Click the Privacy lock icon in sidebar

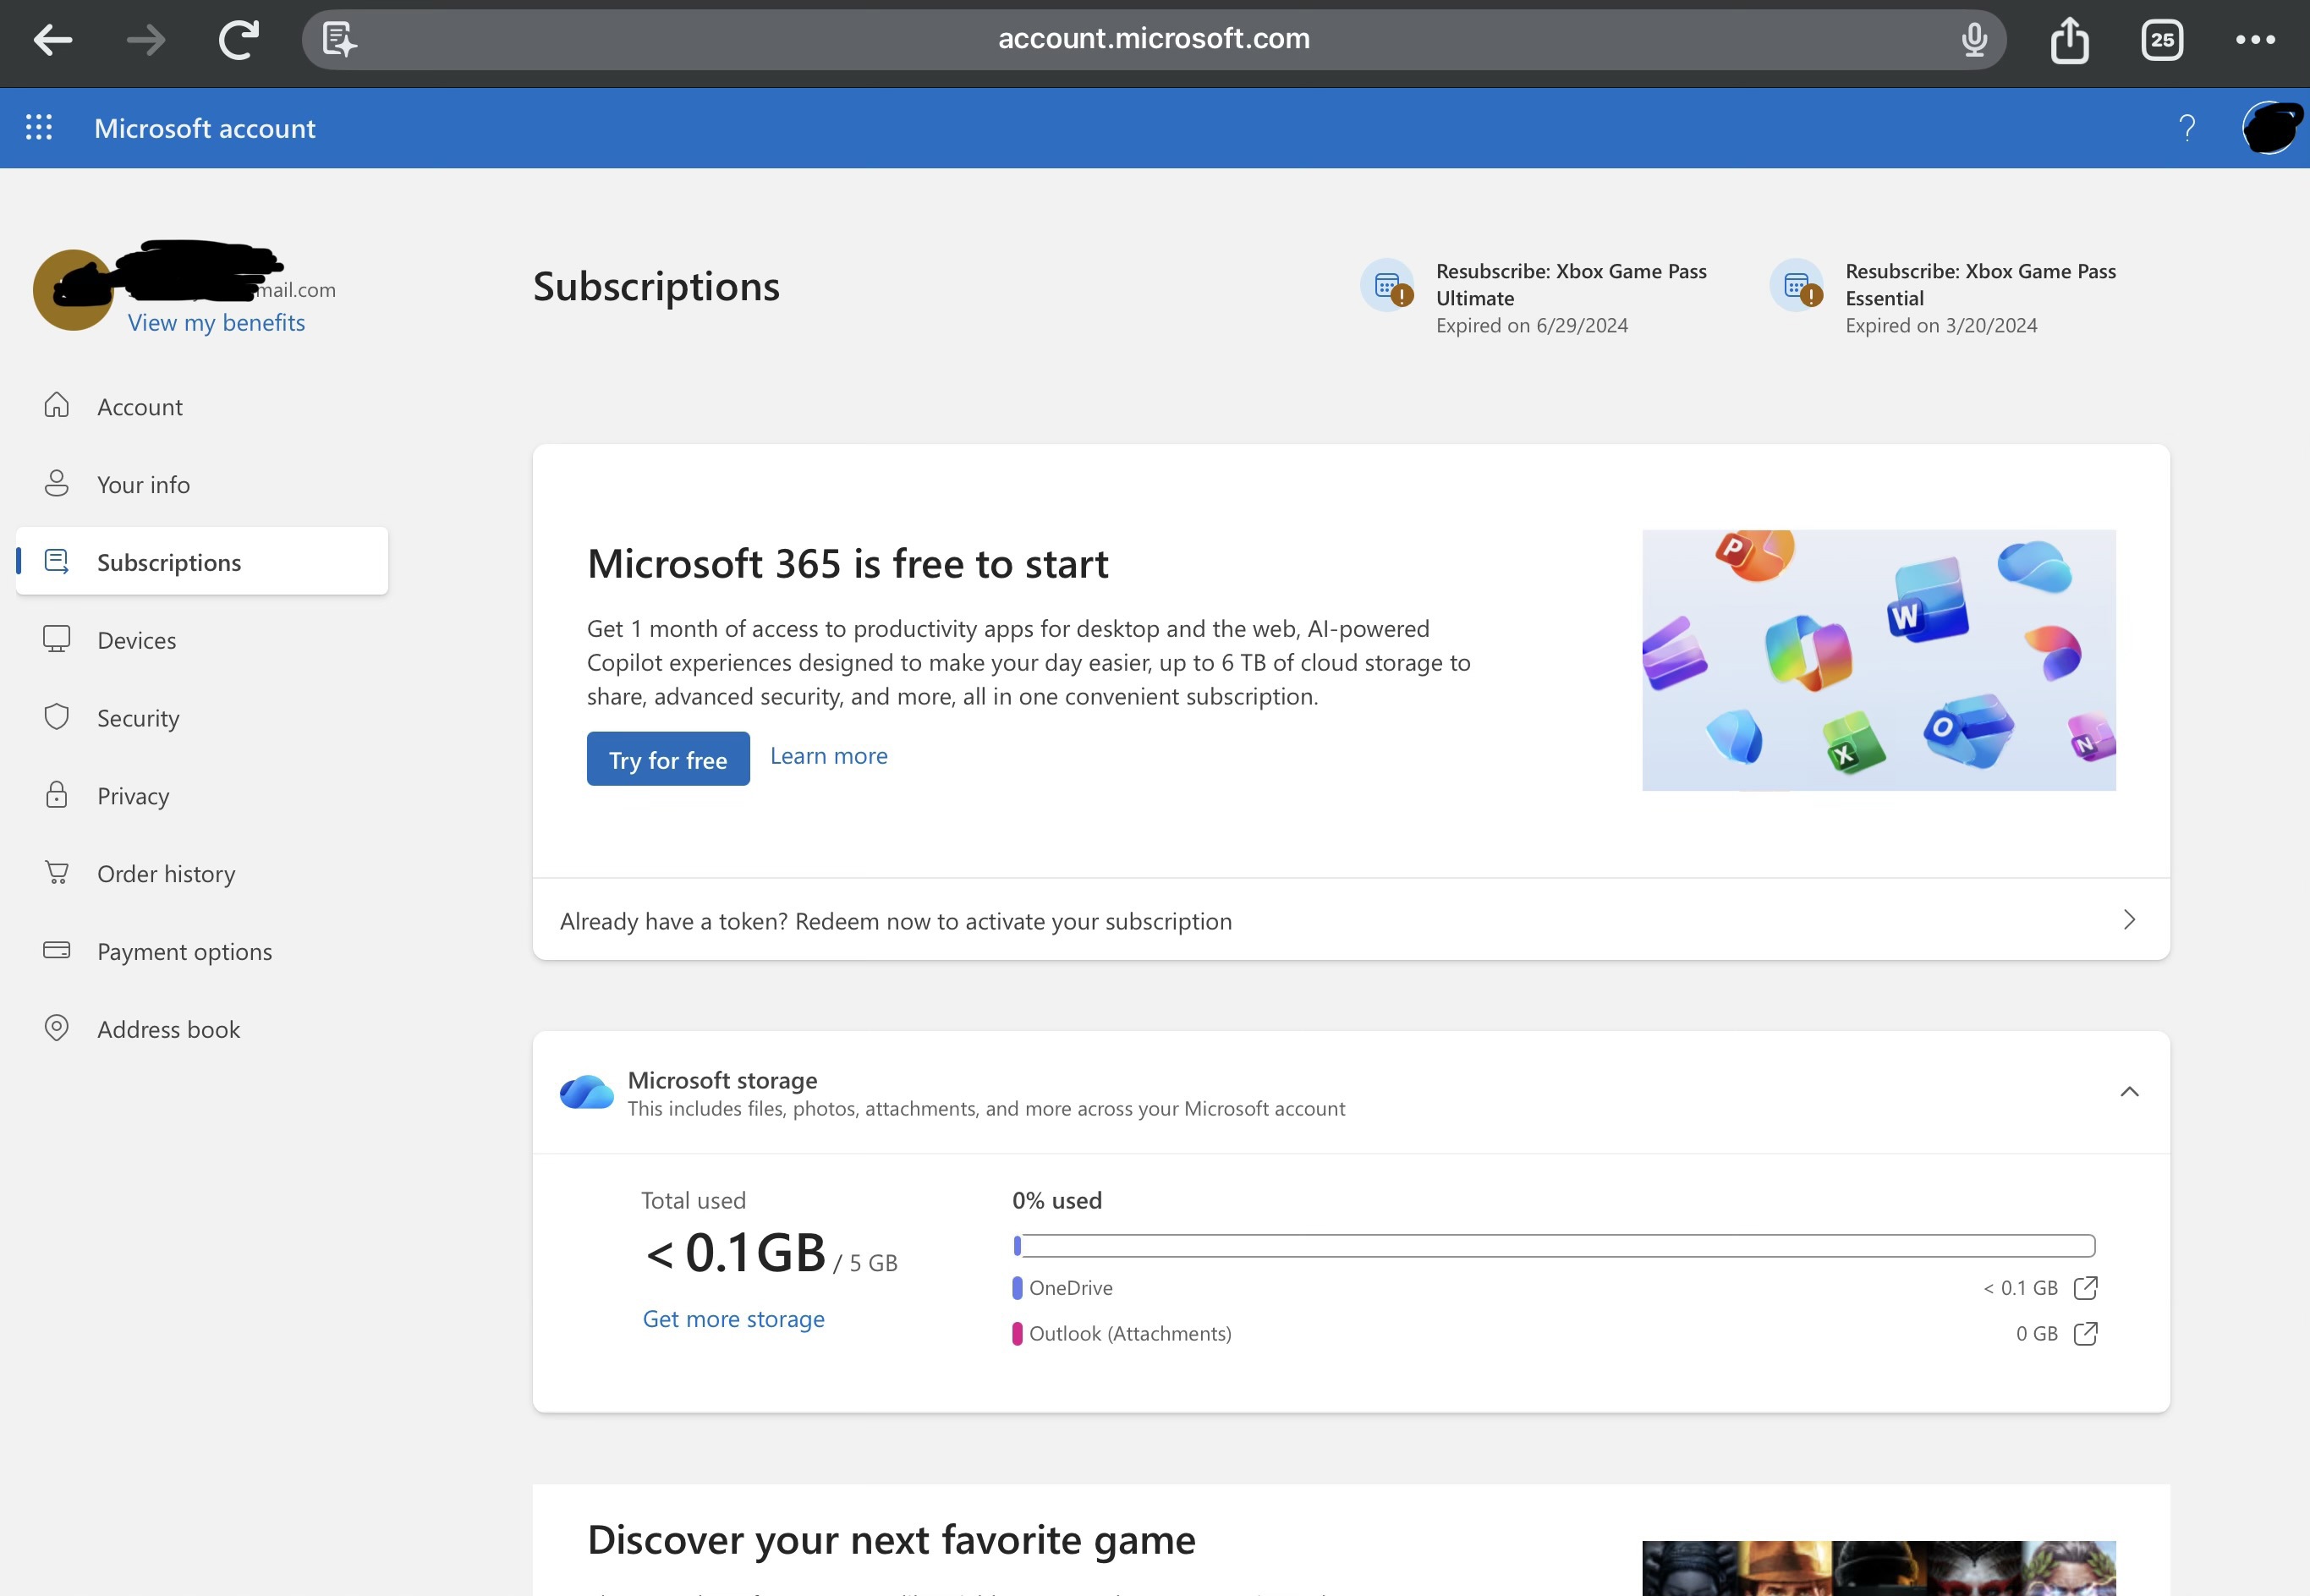(57, 794)
